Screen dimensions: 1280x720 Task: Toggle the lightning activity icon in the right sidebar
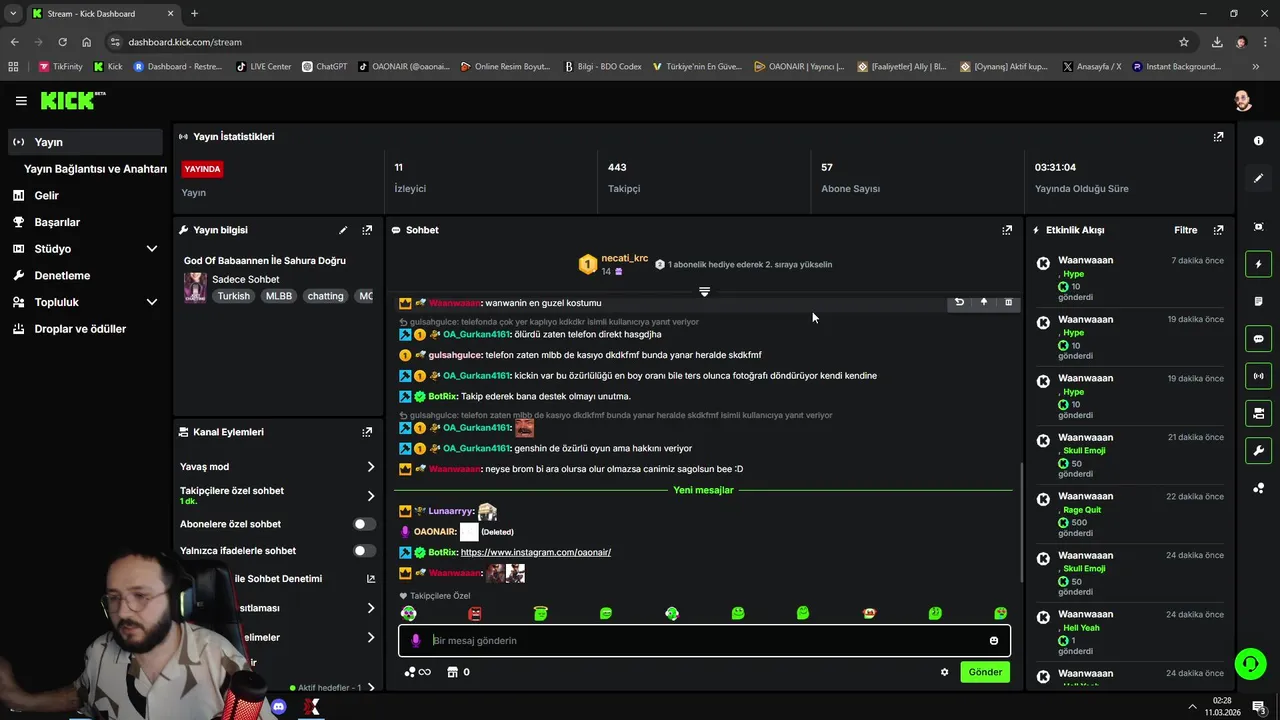pos(1258,264)
